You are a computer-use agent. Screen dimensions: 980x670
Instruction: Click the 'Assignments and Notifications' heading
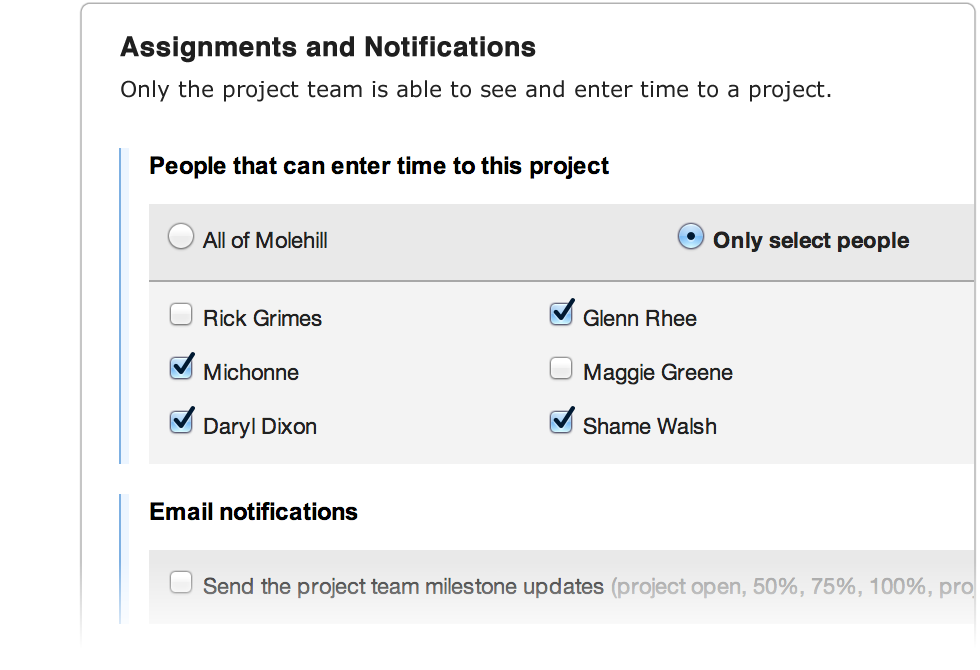pyautogui.click(x=328, y=47)
